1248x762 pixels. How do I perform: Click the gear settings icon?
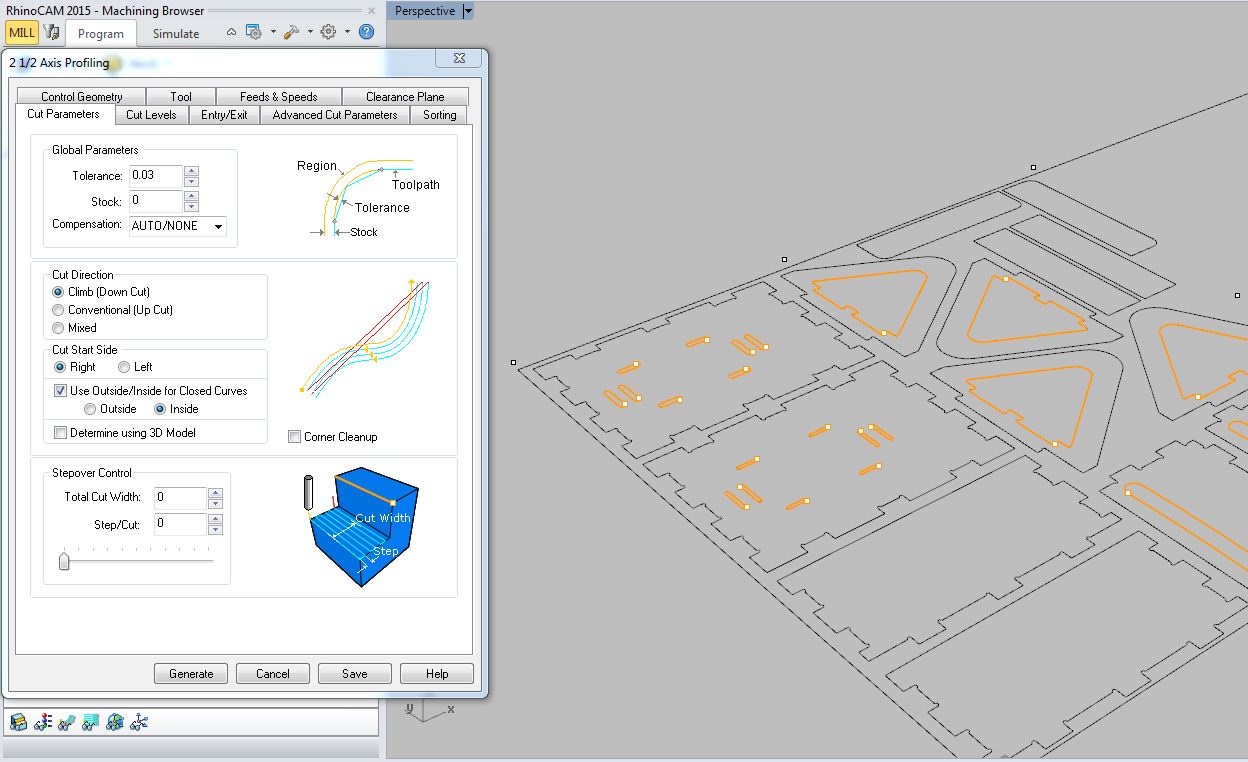tap(328, 32)
